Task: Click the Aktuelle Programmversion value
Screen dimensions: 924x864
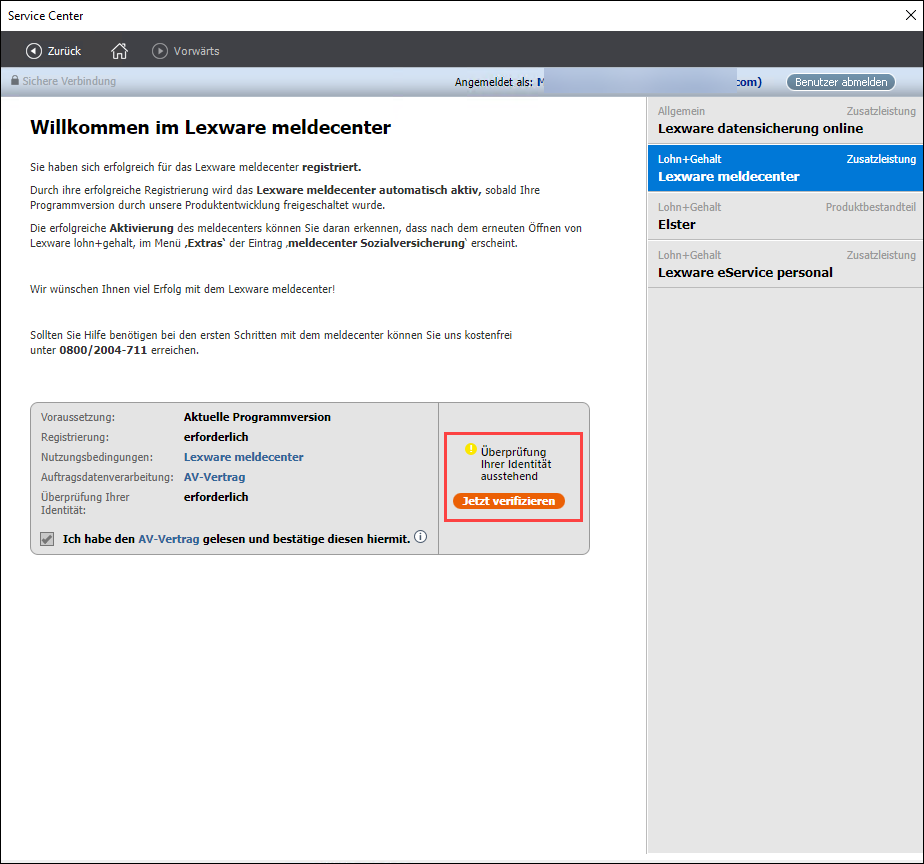Action: click(x=257, y=417)
